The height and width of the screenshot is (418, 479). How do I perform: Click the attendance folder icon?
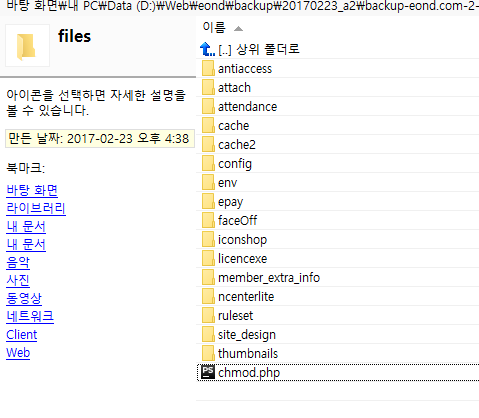coord(208,106)
